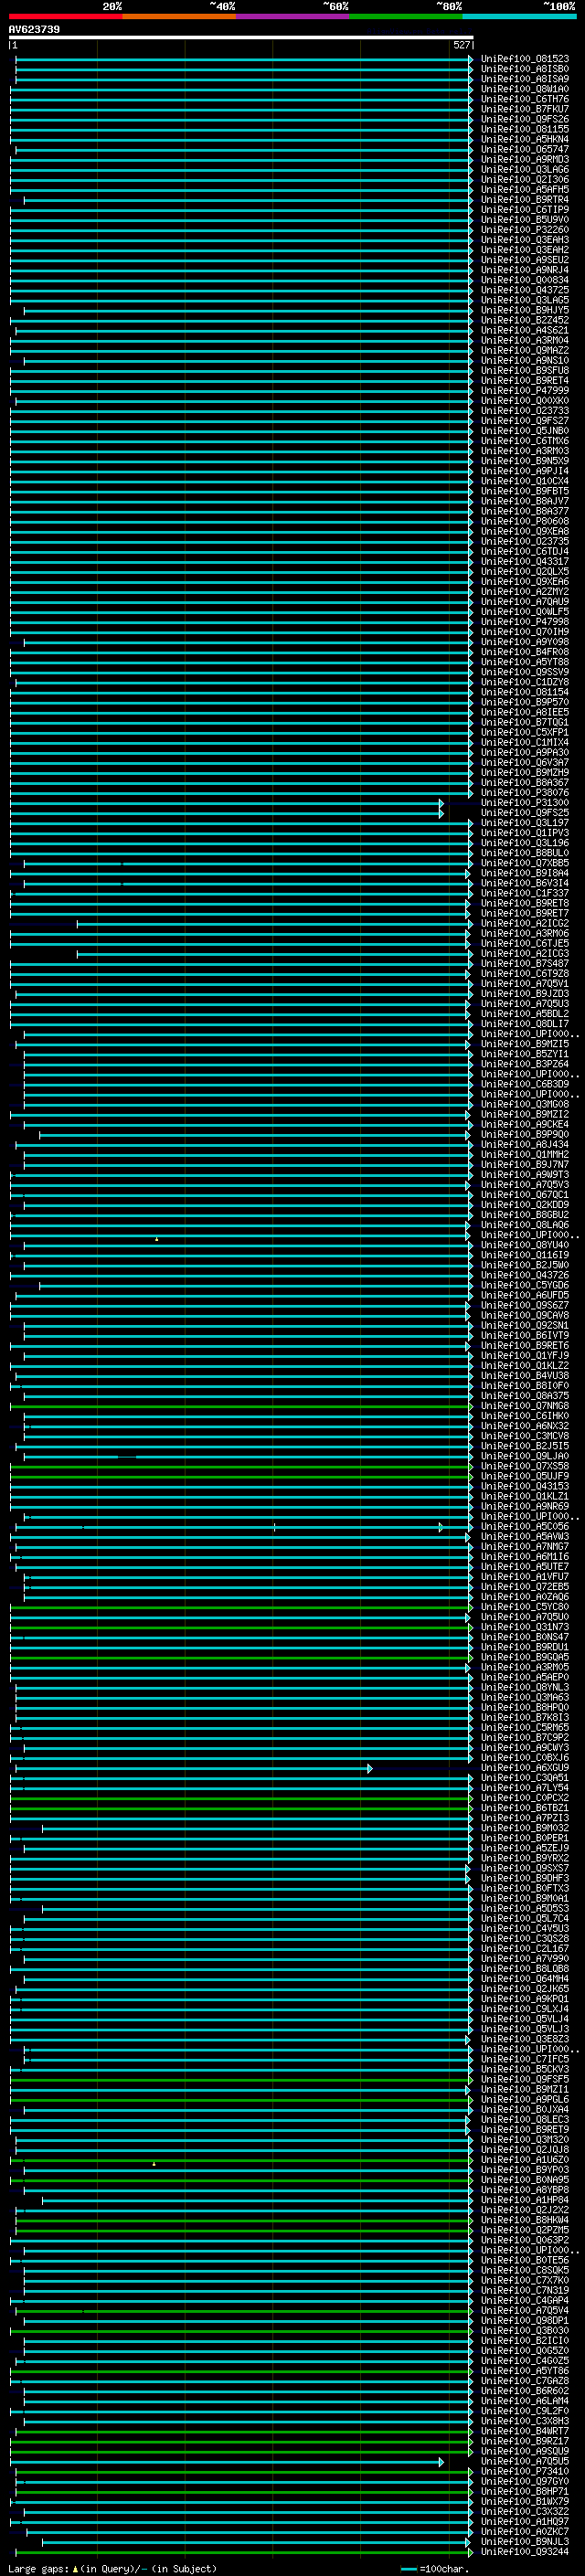This screenshot has height=2576, width=585.
Task: Select label UniRef100_C1F337
Action: 525,893
